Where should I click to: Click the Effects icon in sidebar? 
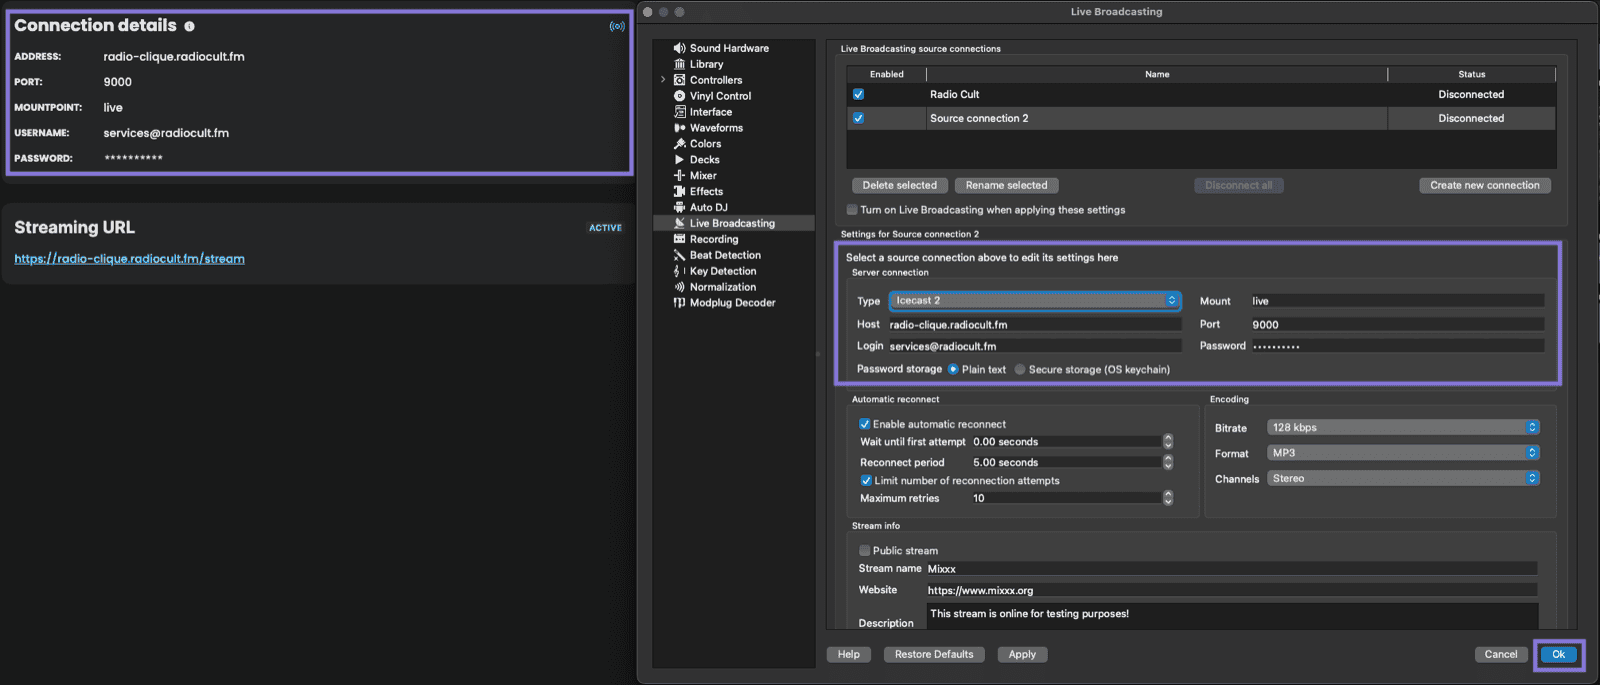(680, 192)
